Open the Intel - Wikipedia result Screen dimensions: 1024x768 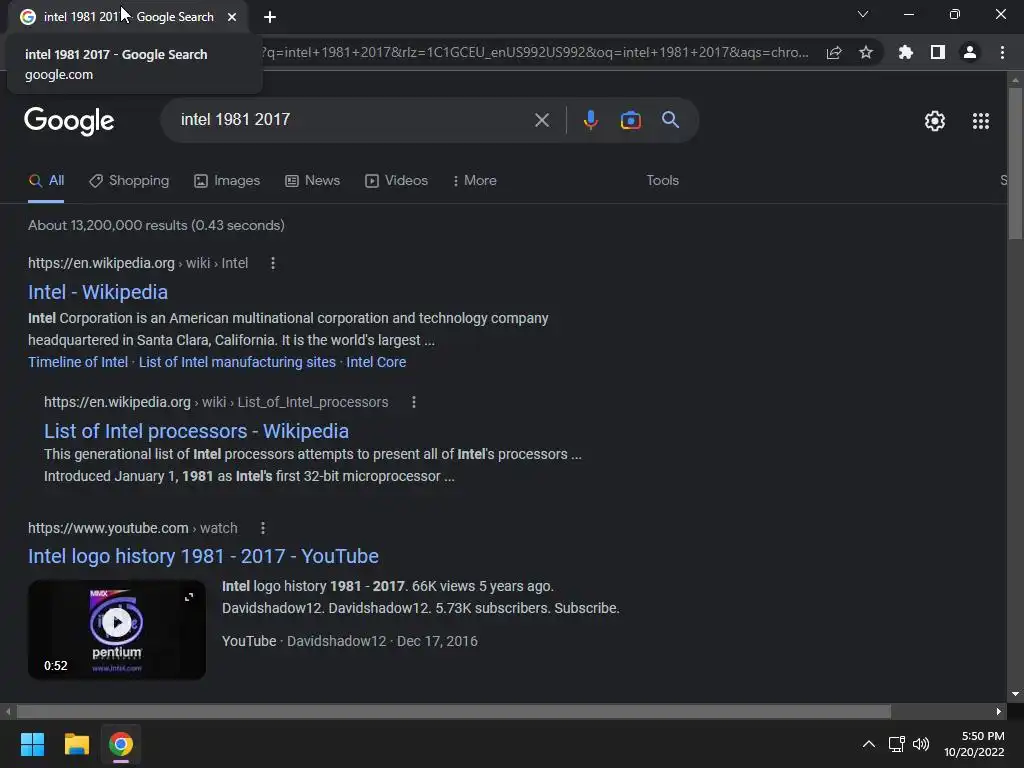click(x=98, y=292)
